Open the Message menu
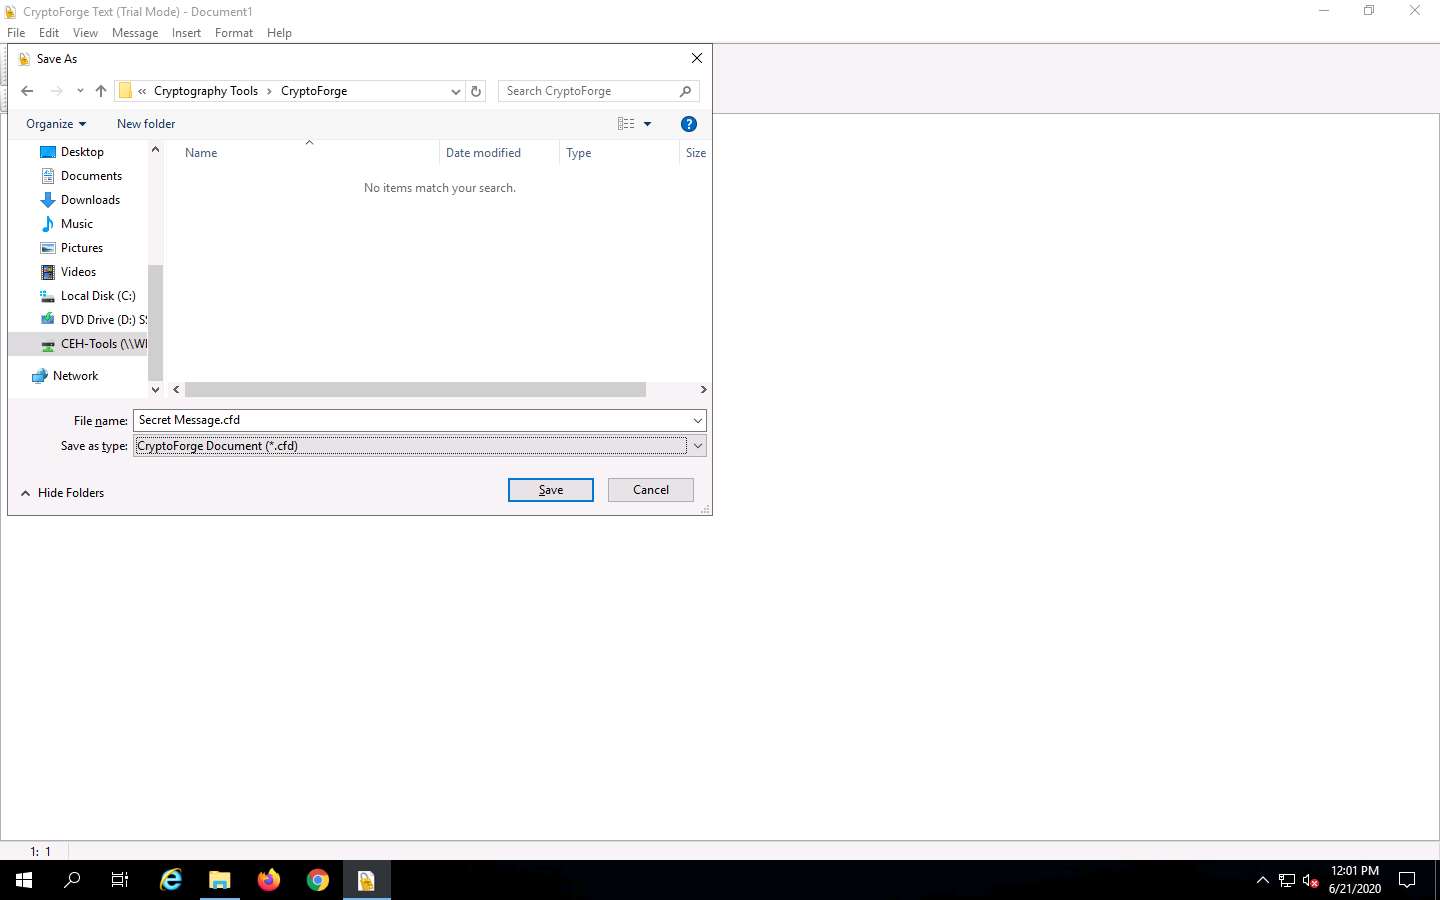 point(135,32)
